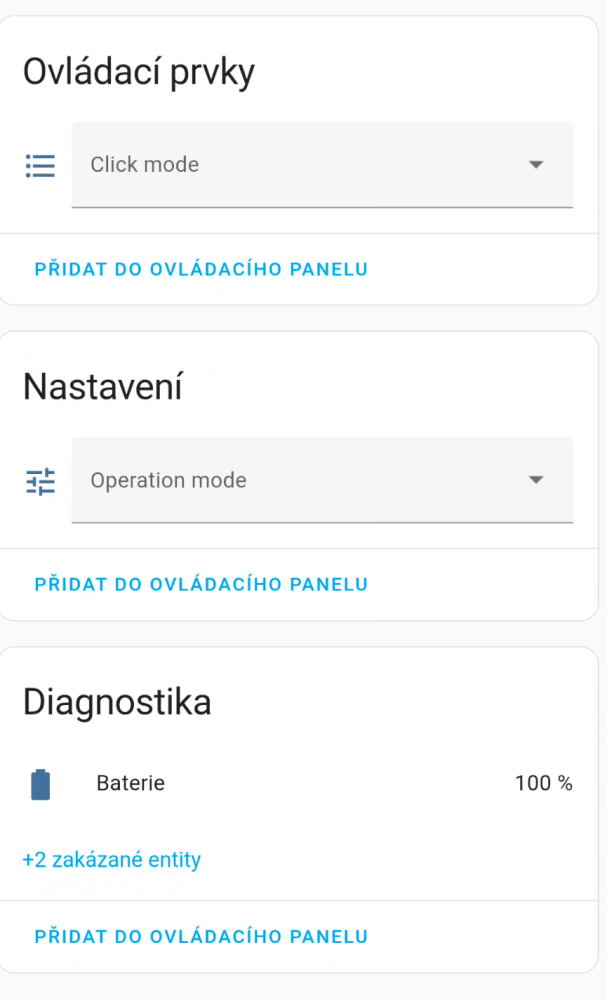This screenshot has height=1000, width=607.
Task: Click PŘIDAT DO OVLÁDACÍHO PANELU under Nastavení
Action: (x=201, y=584)
